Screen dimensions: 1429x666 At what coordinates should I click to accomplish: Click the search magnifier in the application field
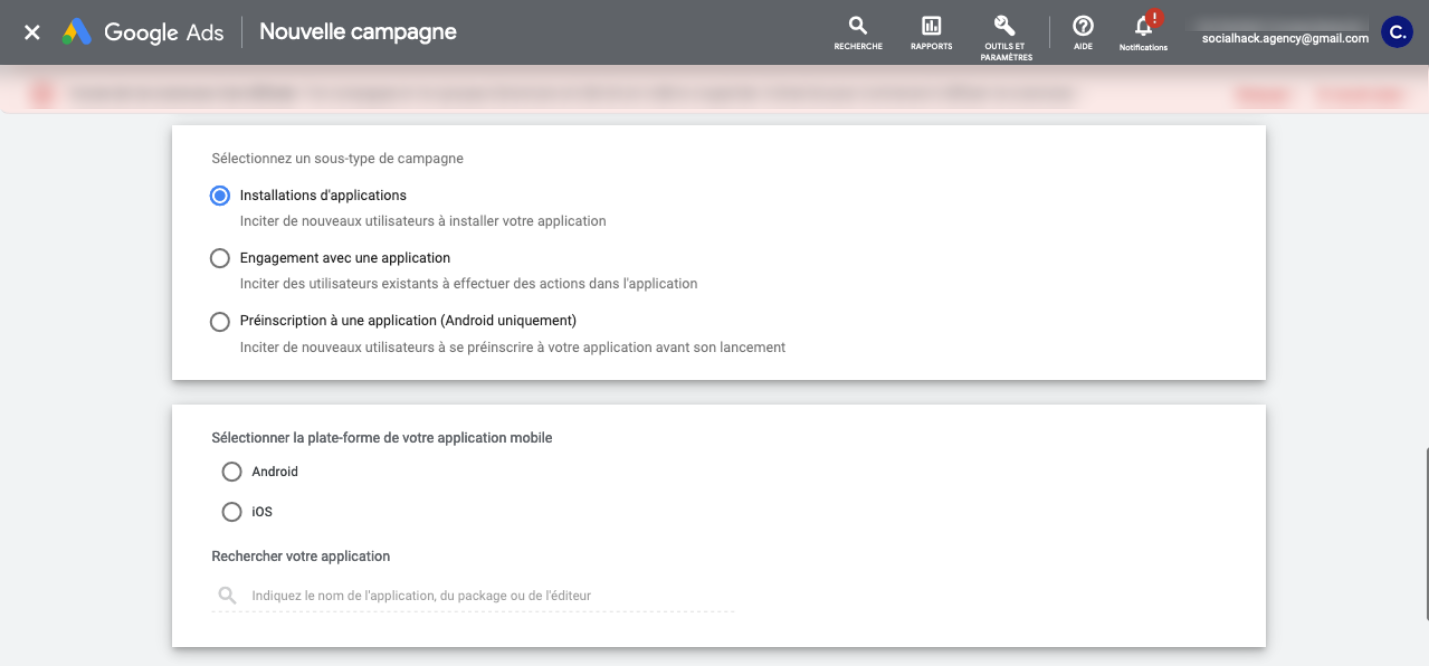[x=226, y=594]
